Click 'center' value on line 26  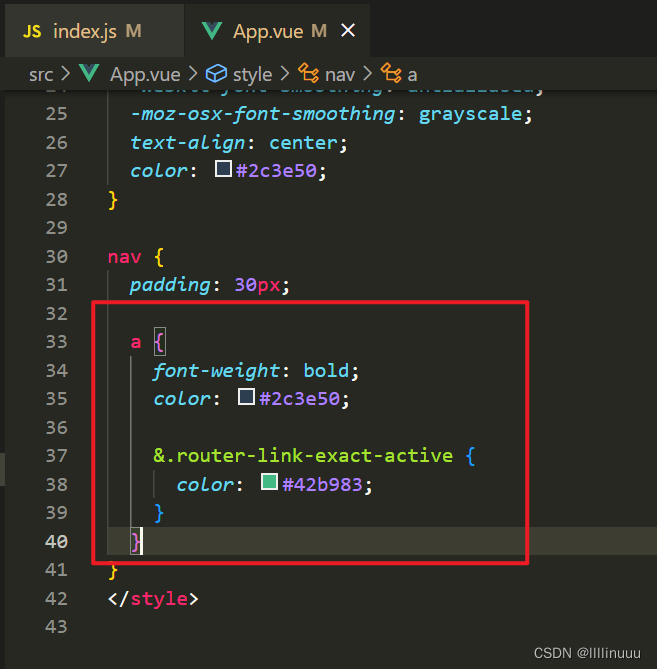coord(303,143)
